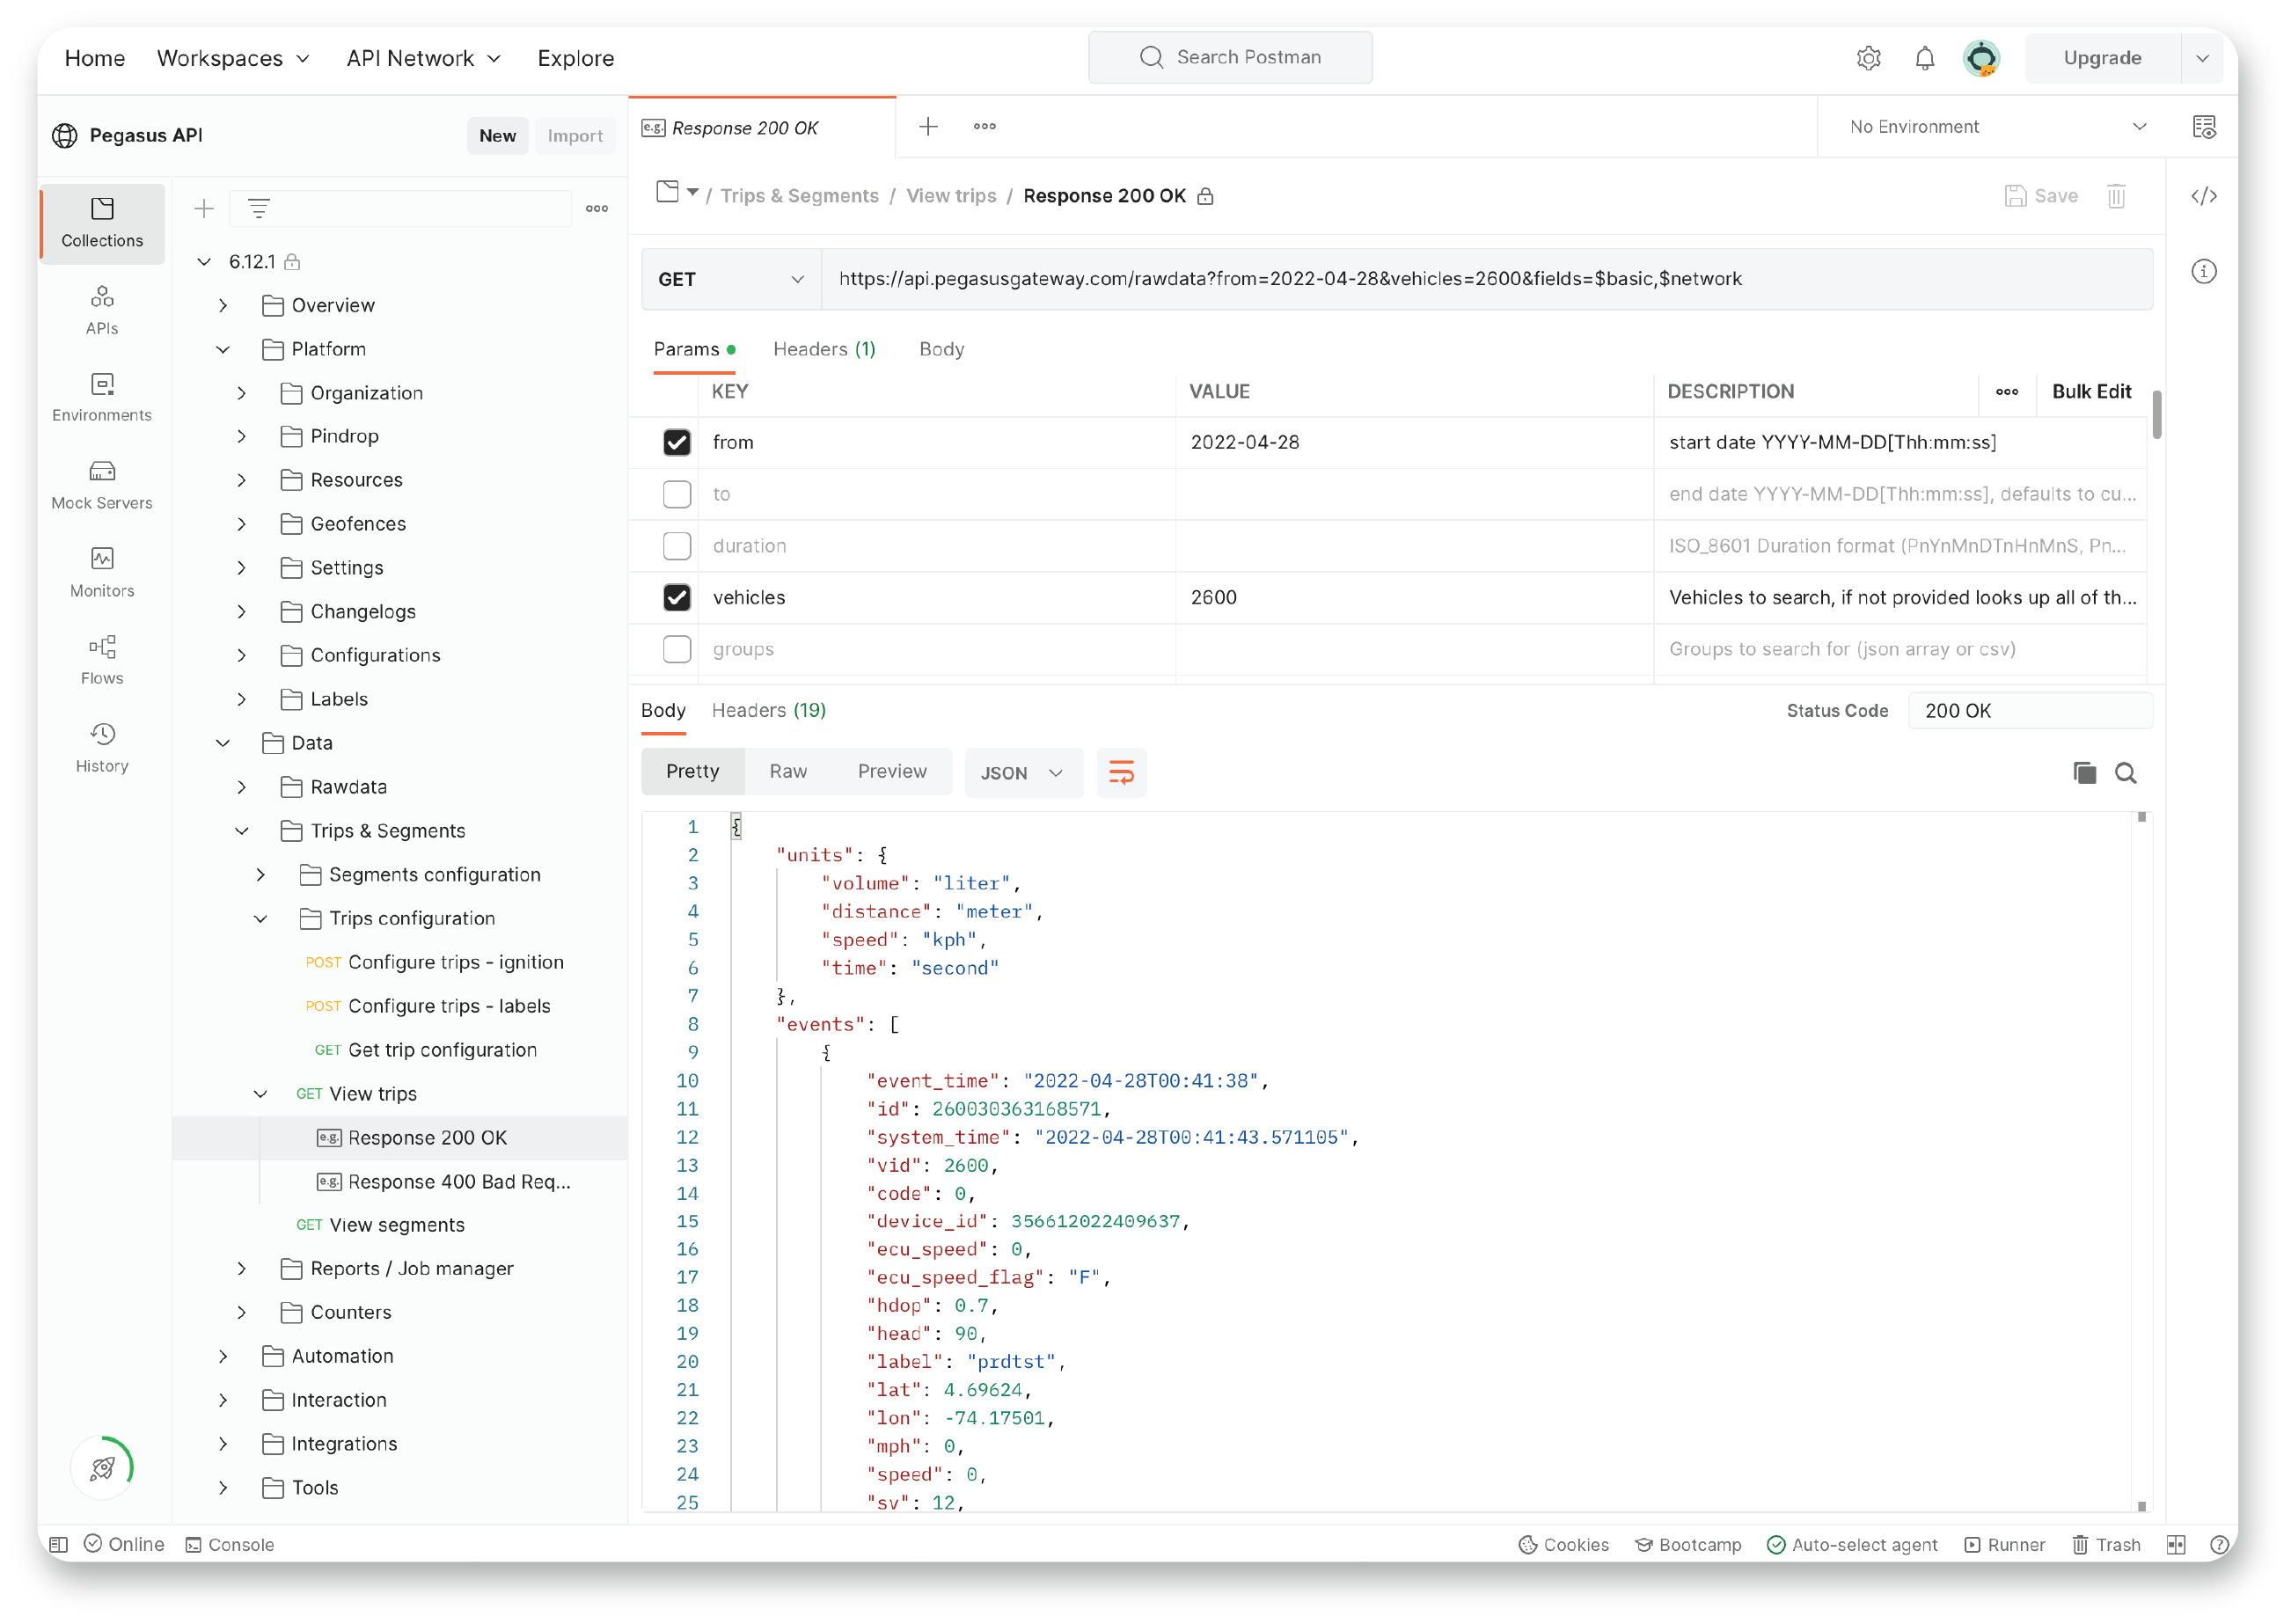Select the Preview response view
This screenshot has width=2291, height=1624.
(892, 771)
